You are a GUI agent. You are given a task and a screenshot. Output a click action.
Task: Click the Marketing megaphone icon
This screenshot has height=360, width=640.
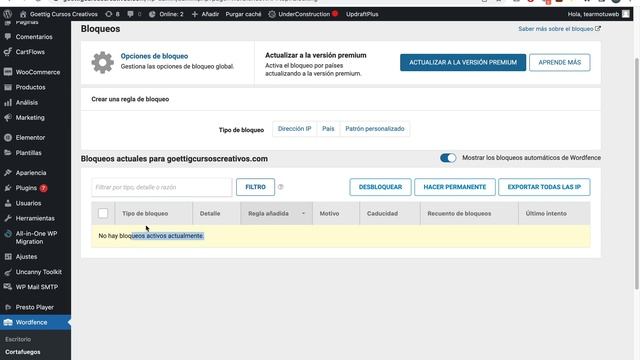coord(8,118)
